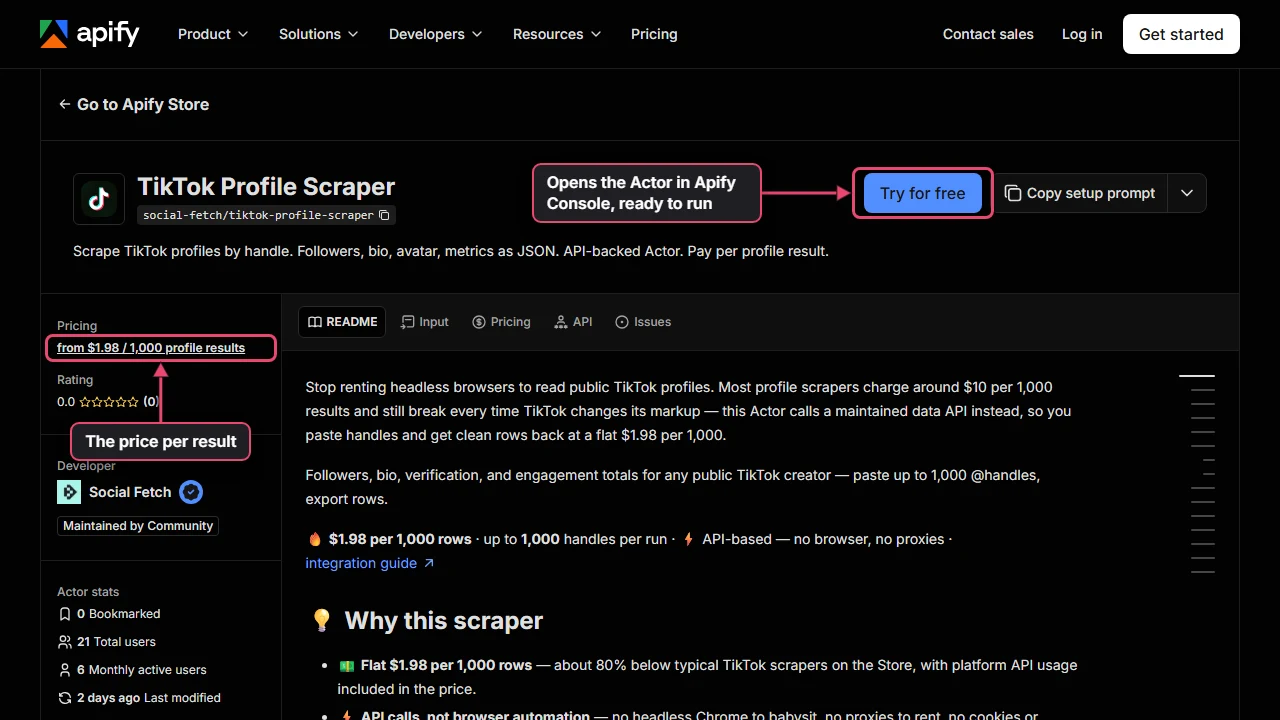This screenshot has width=1280, height=720.
Task: Click the TikTok Actor logo
Action: [x=99, y=199]
